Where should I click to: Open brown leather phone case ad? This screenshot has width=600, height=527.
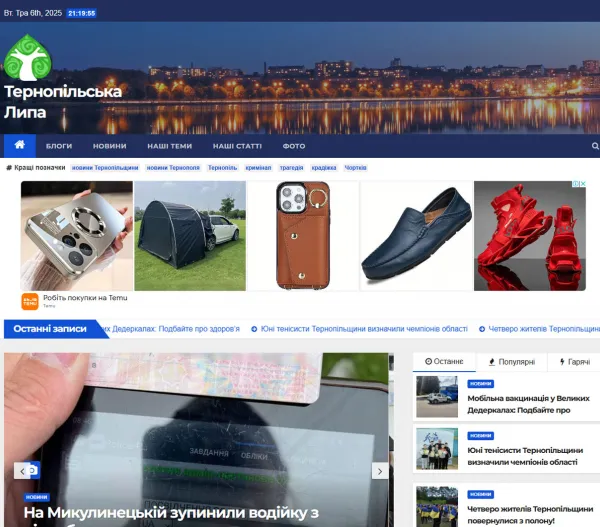click(303, 236)
